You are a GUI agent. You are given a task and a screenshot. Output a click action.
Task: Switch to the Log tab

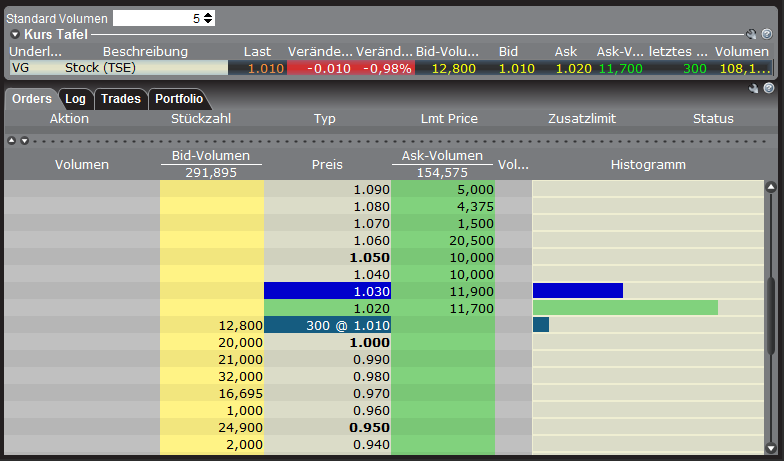click(75, 99)
